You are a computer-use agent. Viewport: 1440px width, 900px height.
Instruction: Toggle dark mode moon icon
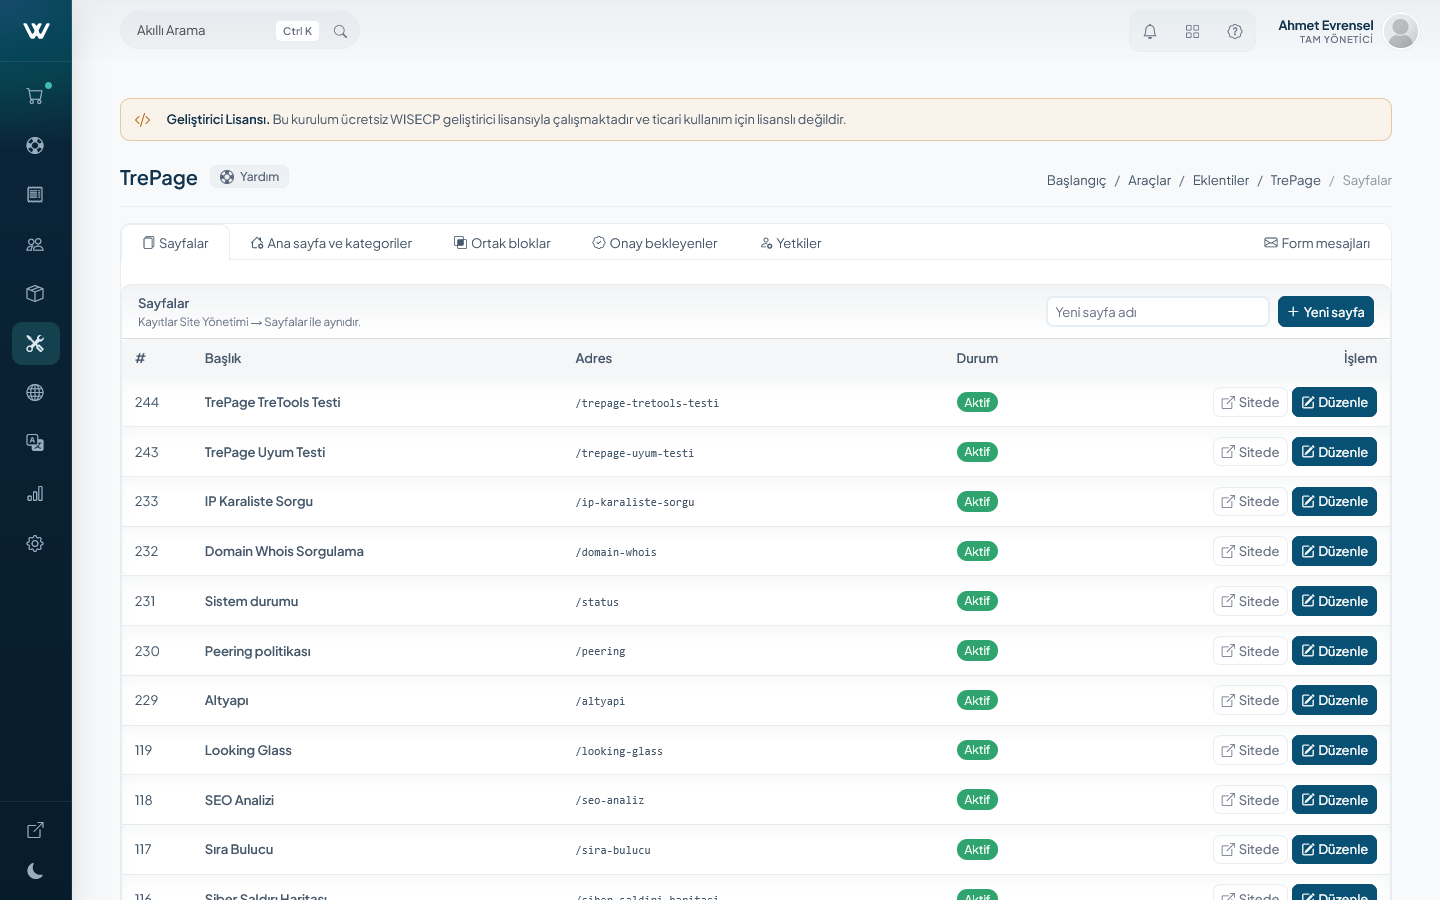coord(35,871)
